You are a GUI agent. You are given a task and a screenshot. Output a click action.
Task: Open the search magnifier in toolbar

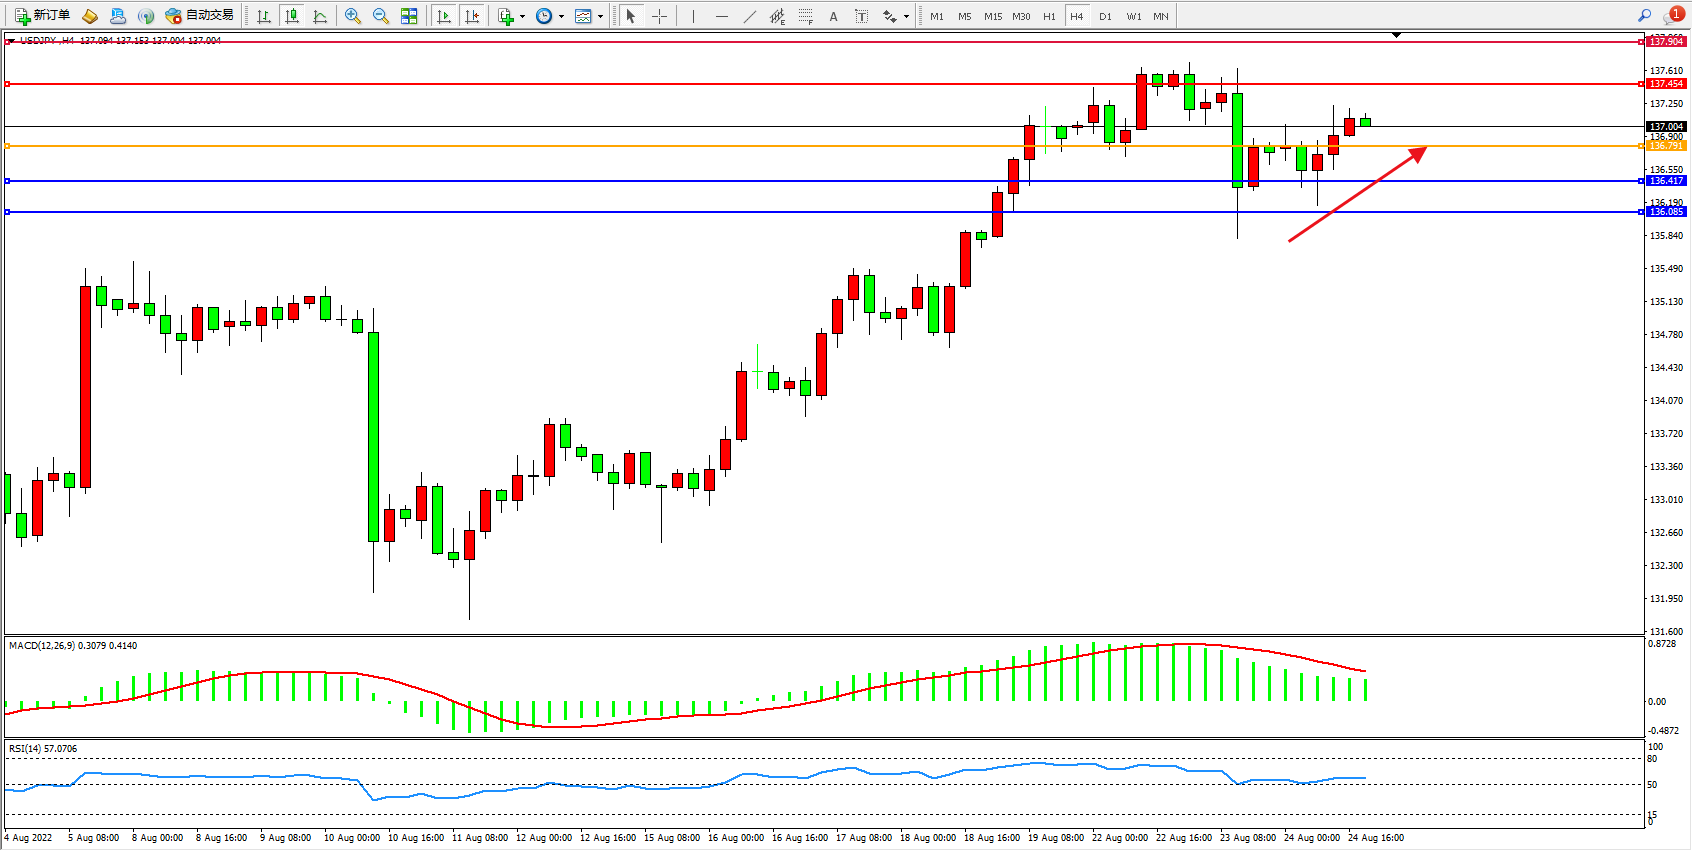pos(1644,16)
